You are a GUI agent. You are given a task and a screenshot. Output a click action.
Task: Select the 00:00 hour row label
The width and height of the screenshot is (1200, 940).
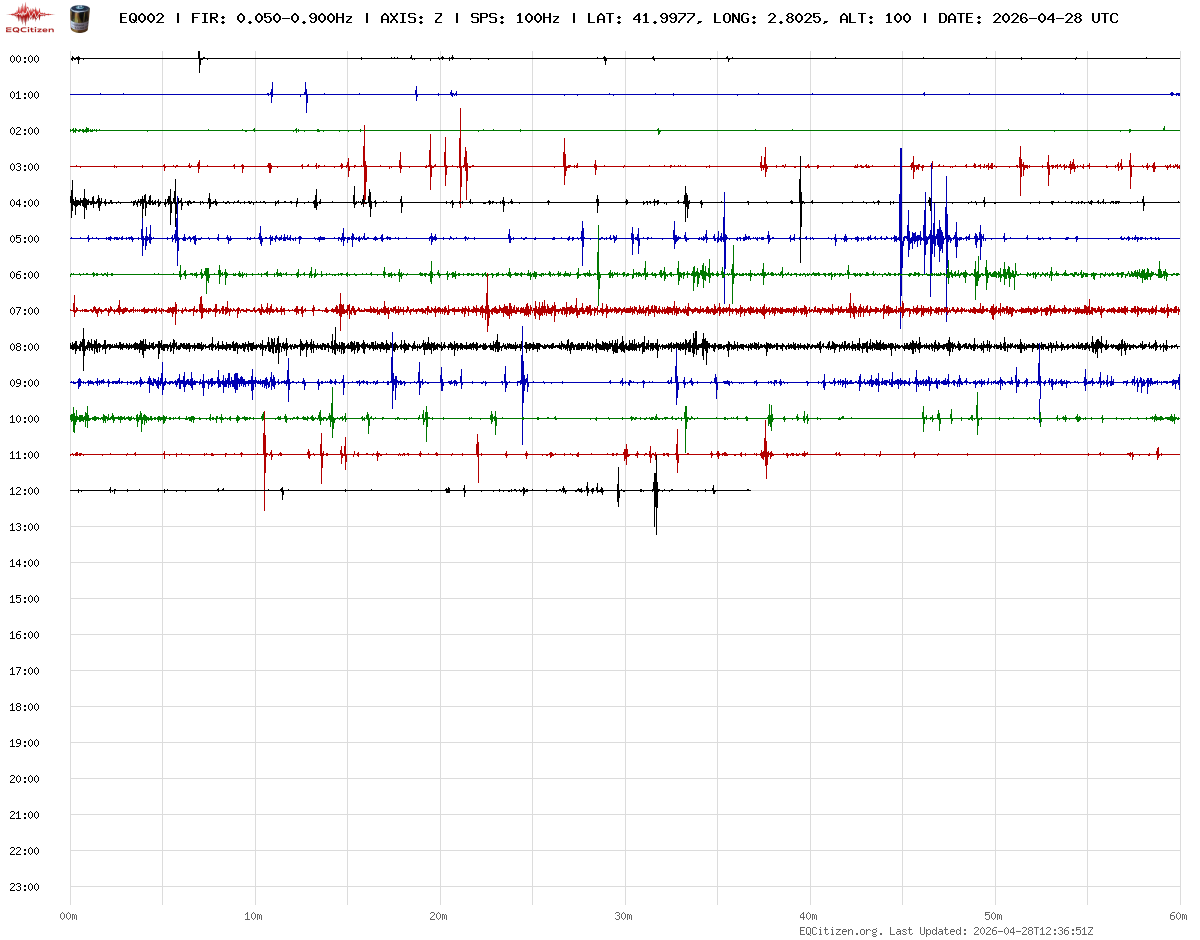click(24, 59)
